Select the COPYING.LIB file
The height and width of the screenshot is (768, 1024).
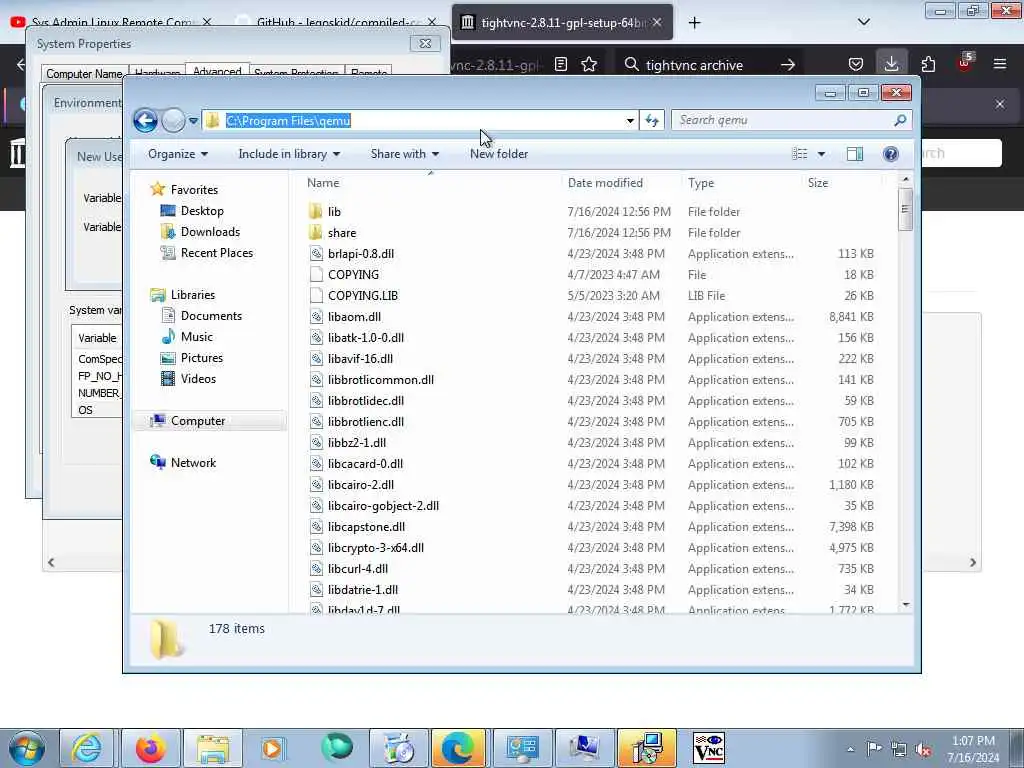coord(362,295)
